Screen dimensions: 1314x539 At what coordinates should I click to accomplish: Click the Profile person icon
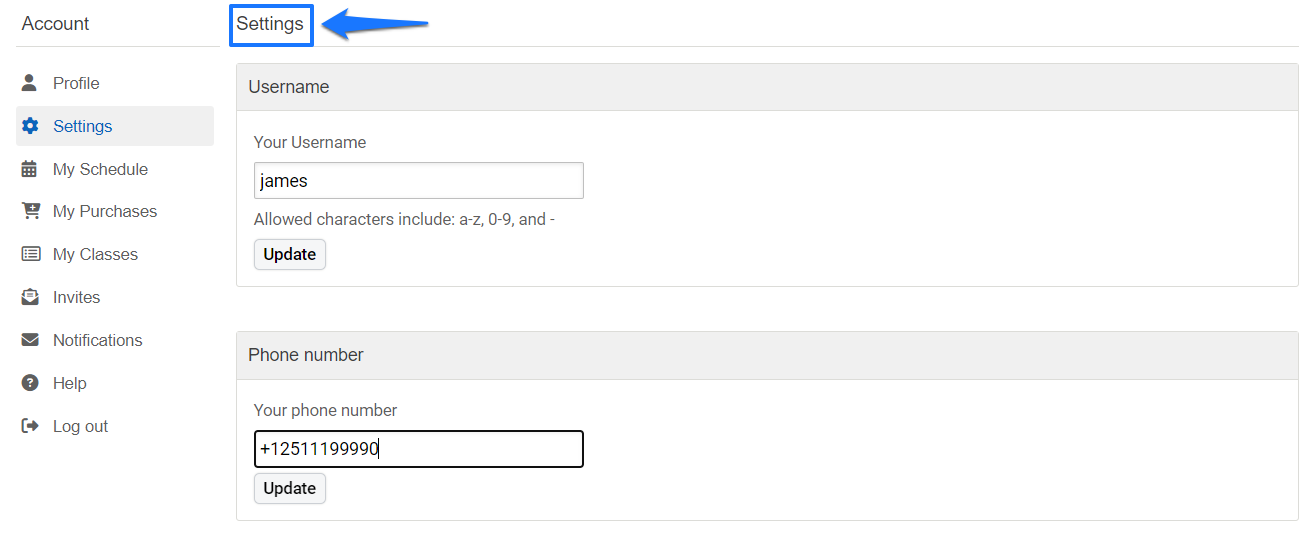point(30,83)
